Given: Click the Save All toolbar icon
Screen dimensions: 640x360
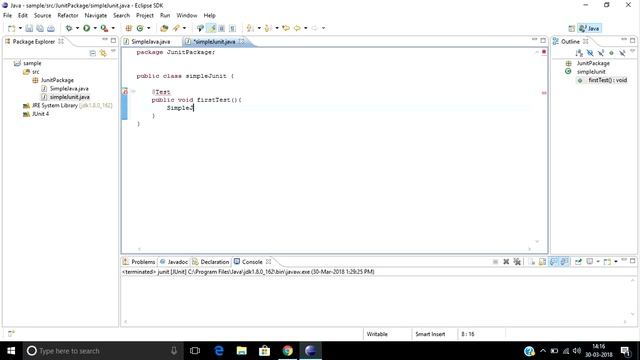Looking at the screenshot, I should click(x=40, y=28).
